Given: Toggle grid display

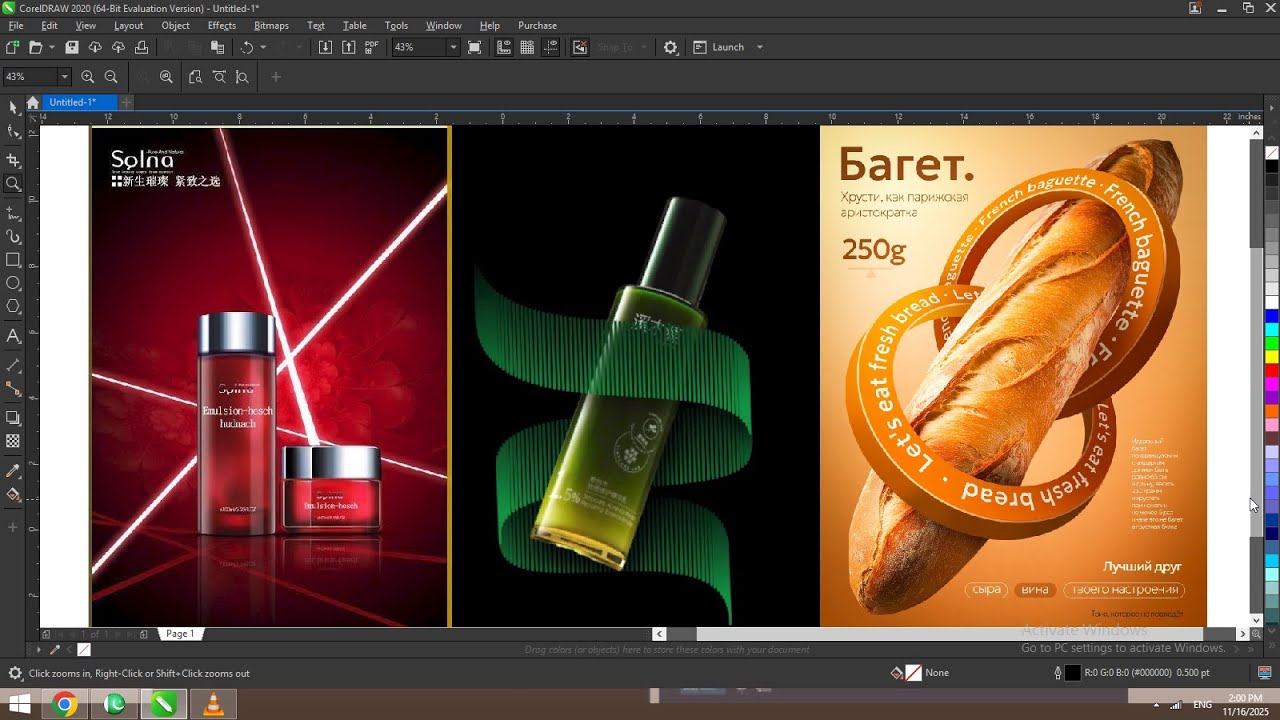Looking at the screenshot, I should click(x=527, y=47).
